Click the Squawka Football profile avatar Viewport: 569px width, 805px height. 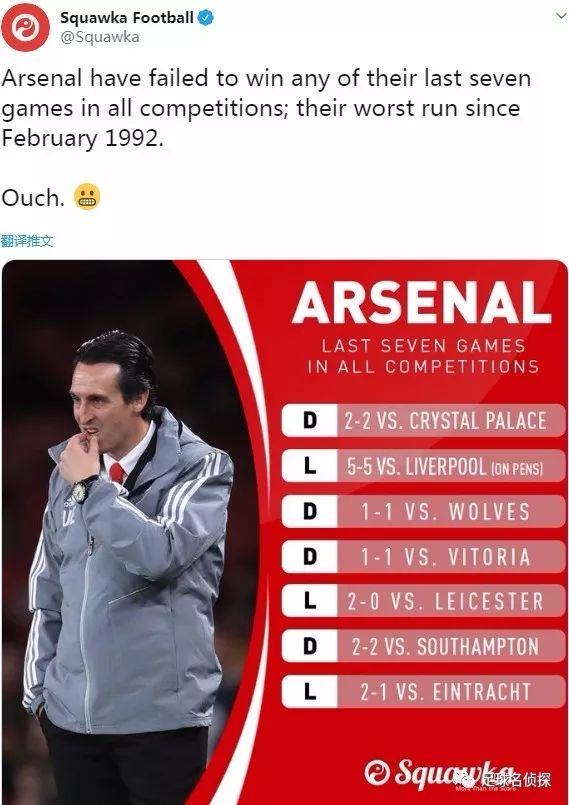point(25,27)
